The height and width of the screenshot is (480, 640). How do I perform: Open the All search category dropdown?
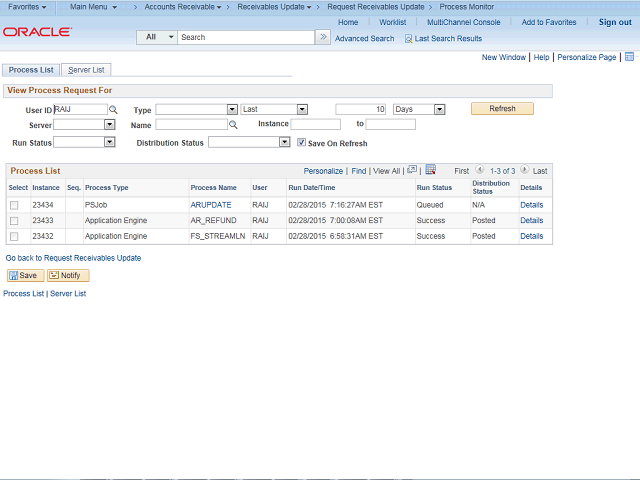pos(157,37)
